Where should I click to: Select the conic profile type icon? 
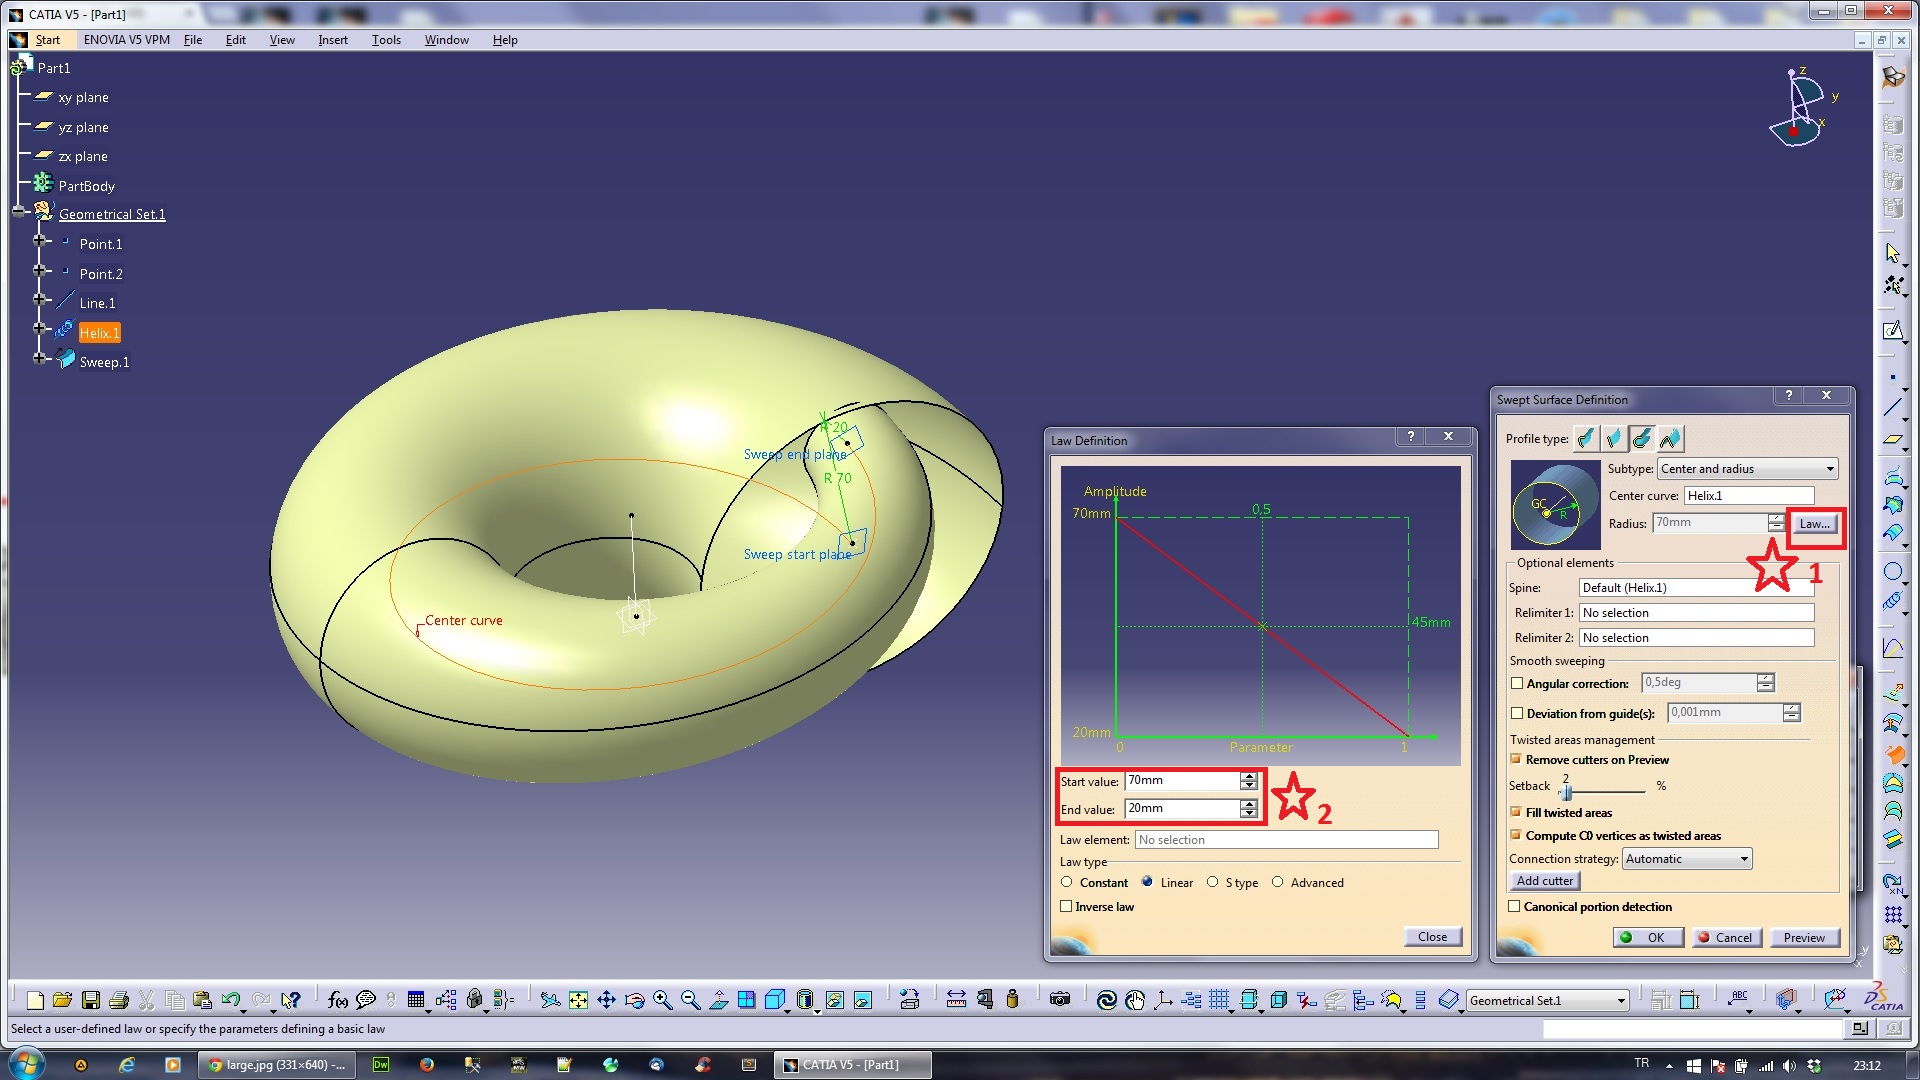1670,438
